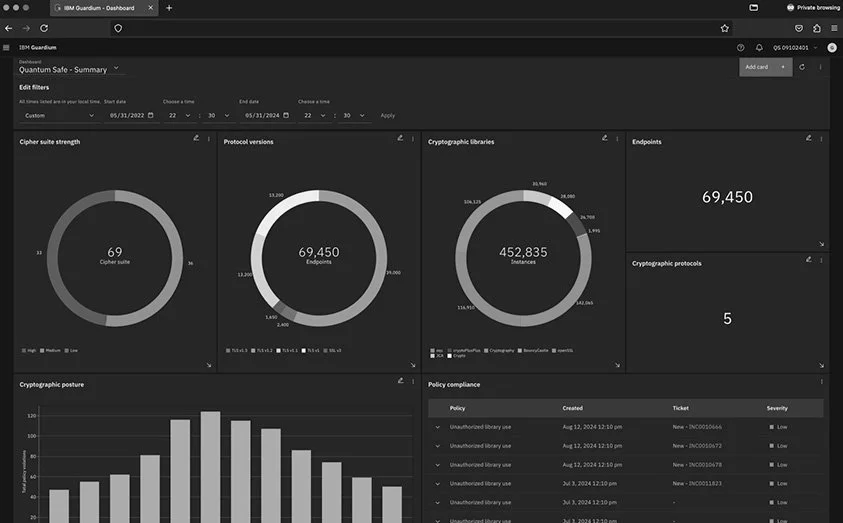Go back using the browser back arrow
This screenshot has width=843, height=523.
point(9,28)
